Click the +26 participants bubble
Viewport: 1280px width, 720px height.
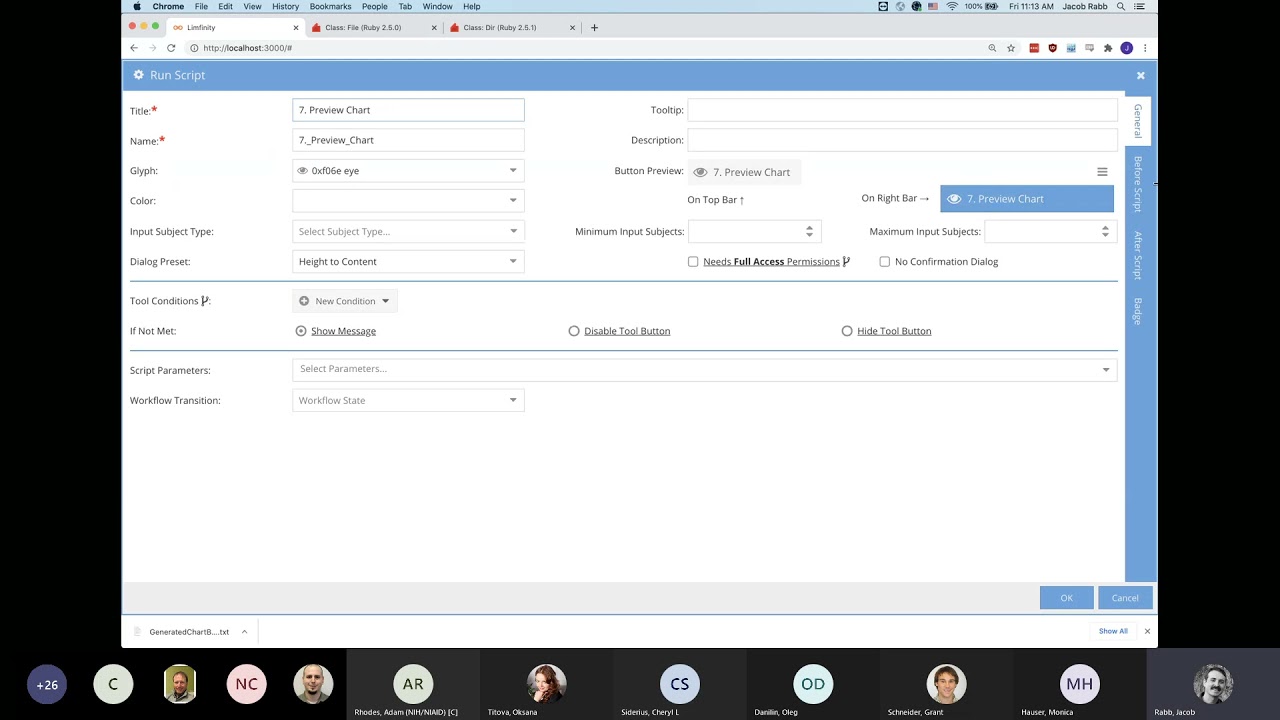point(47,685)
